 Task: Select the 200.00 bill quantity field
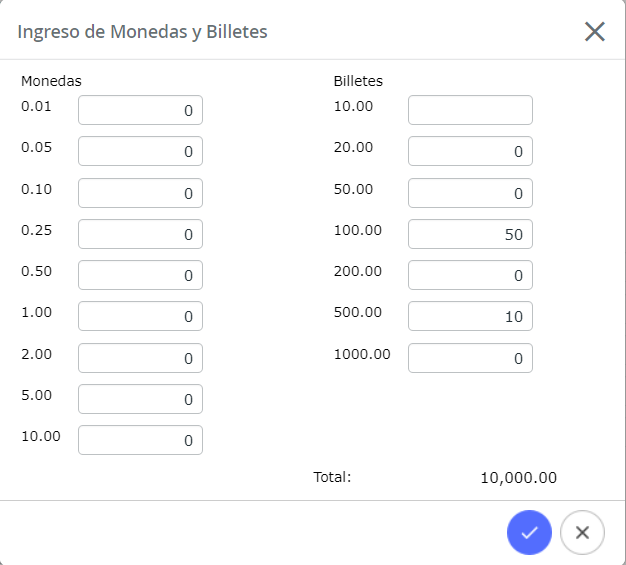point(470,276)
